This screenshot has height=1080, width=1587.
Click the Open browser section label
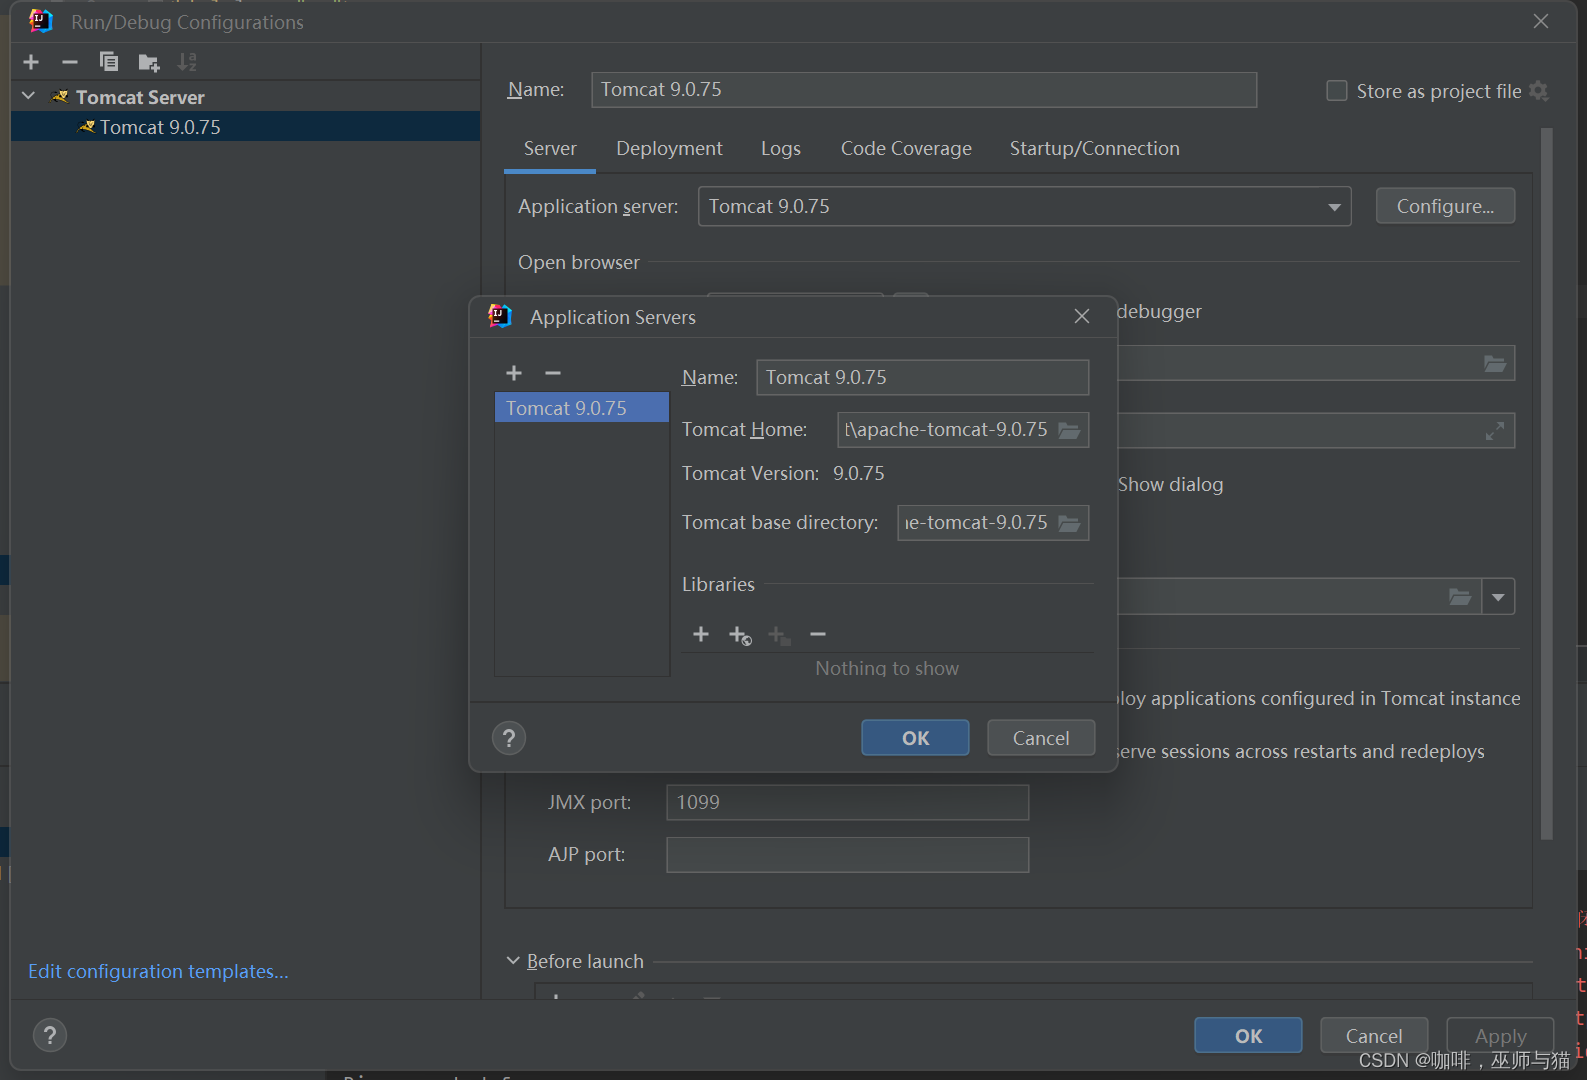579,262
